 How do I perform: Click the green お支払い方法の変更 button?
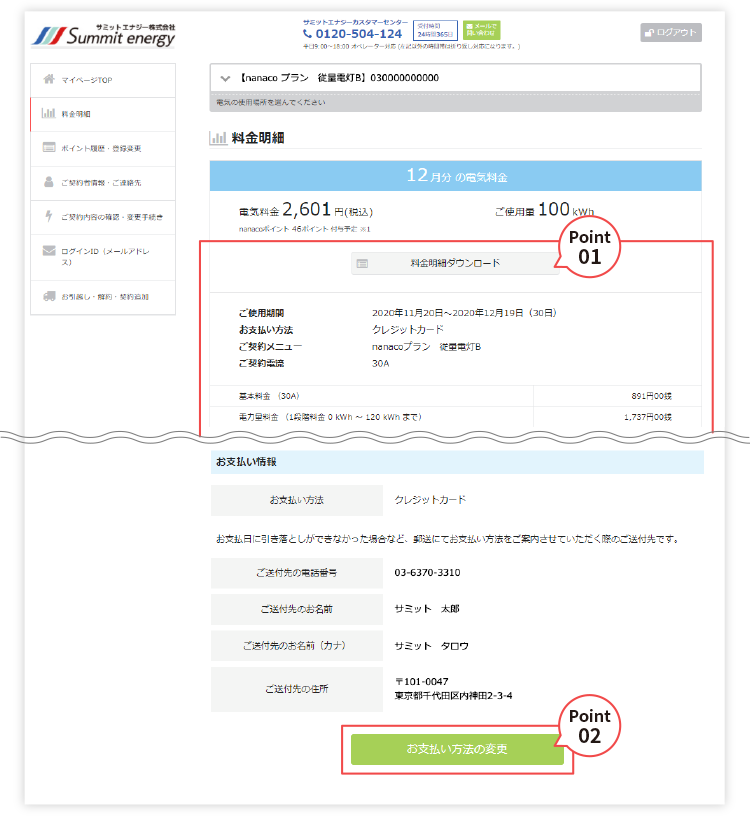(457, 749)
